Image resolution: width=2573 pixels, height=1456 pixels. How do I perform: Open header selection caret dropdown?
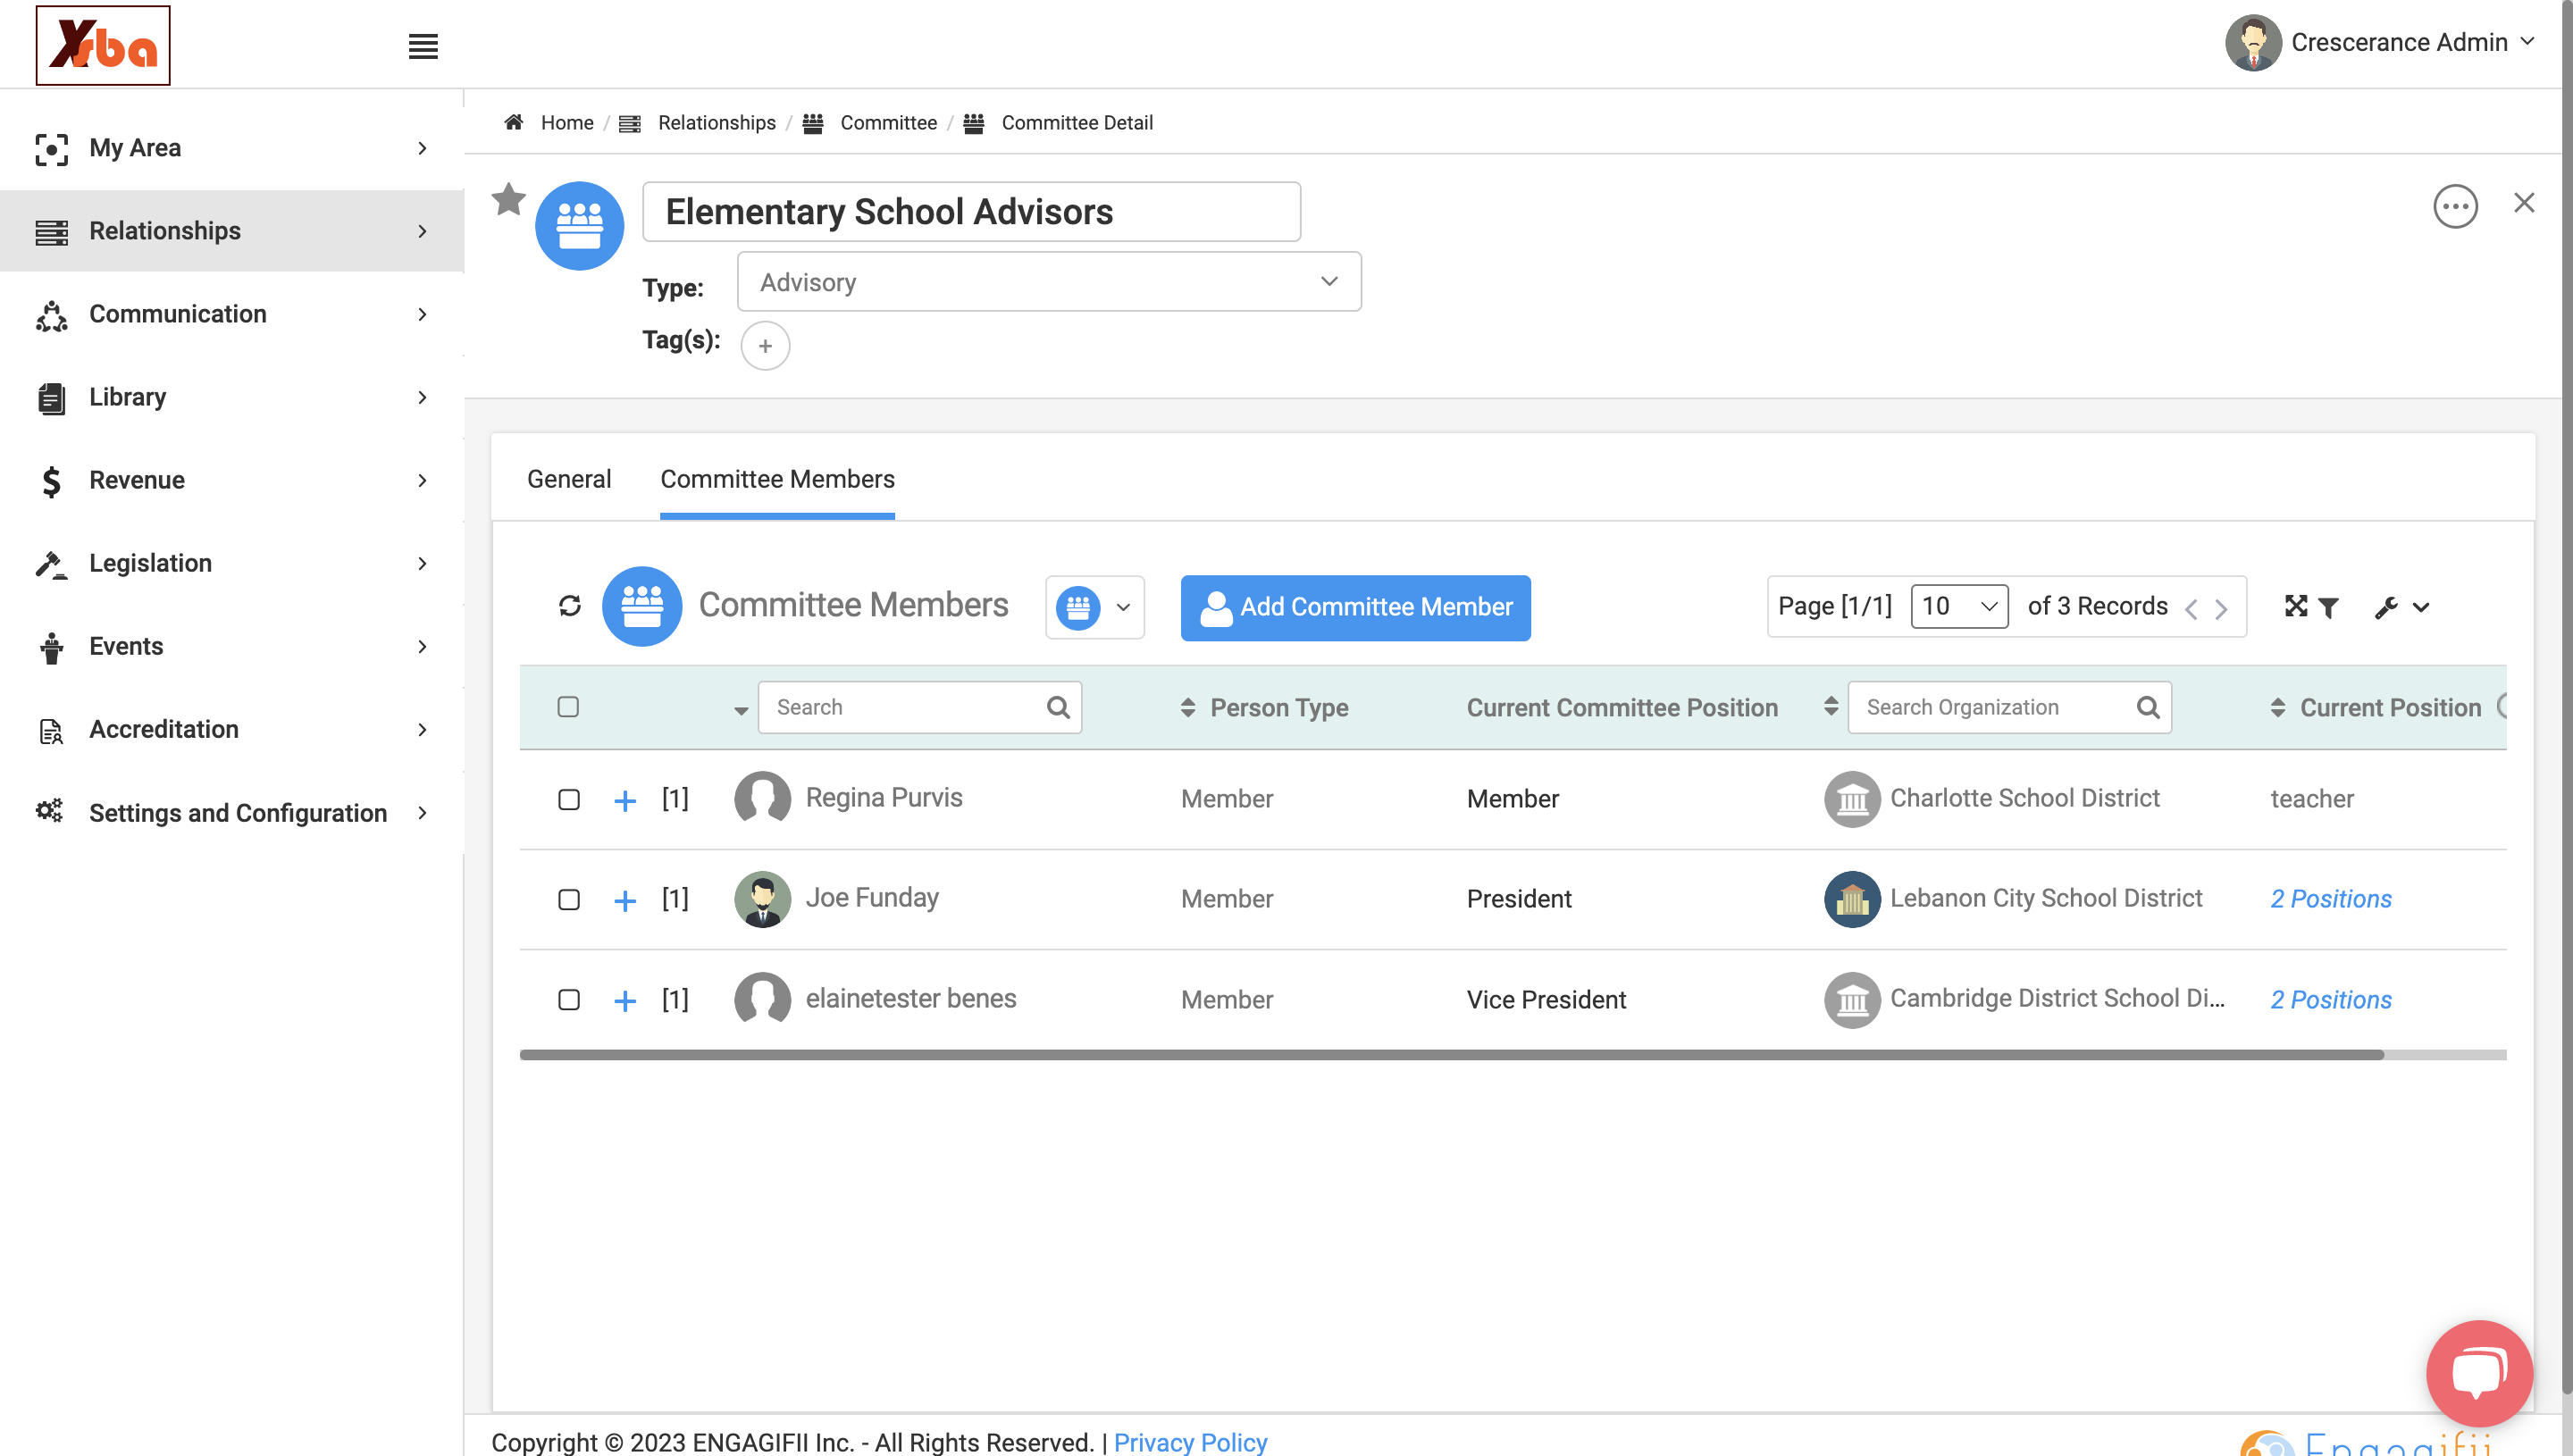(741, 710)
